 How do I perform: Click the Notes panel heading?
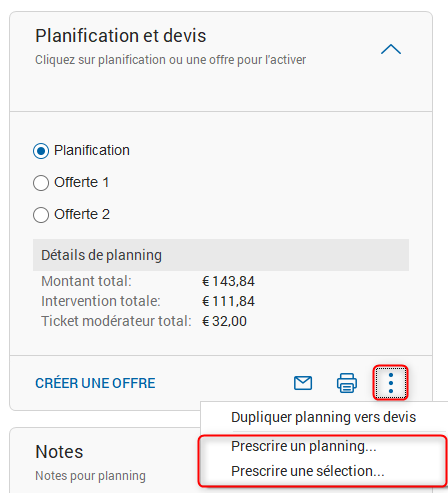pos(59,452)
